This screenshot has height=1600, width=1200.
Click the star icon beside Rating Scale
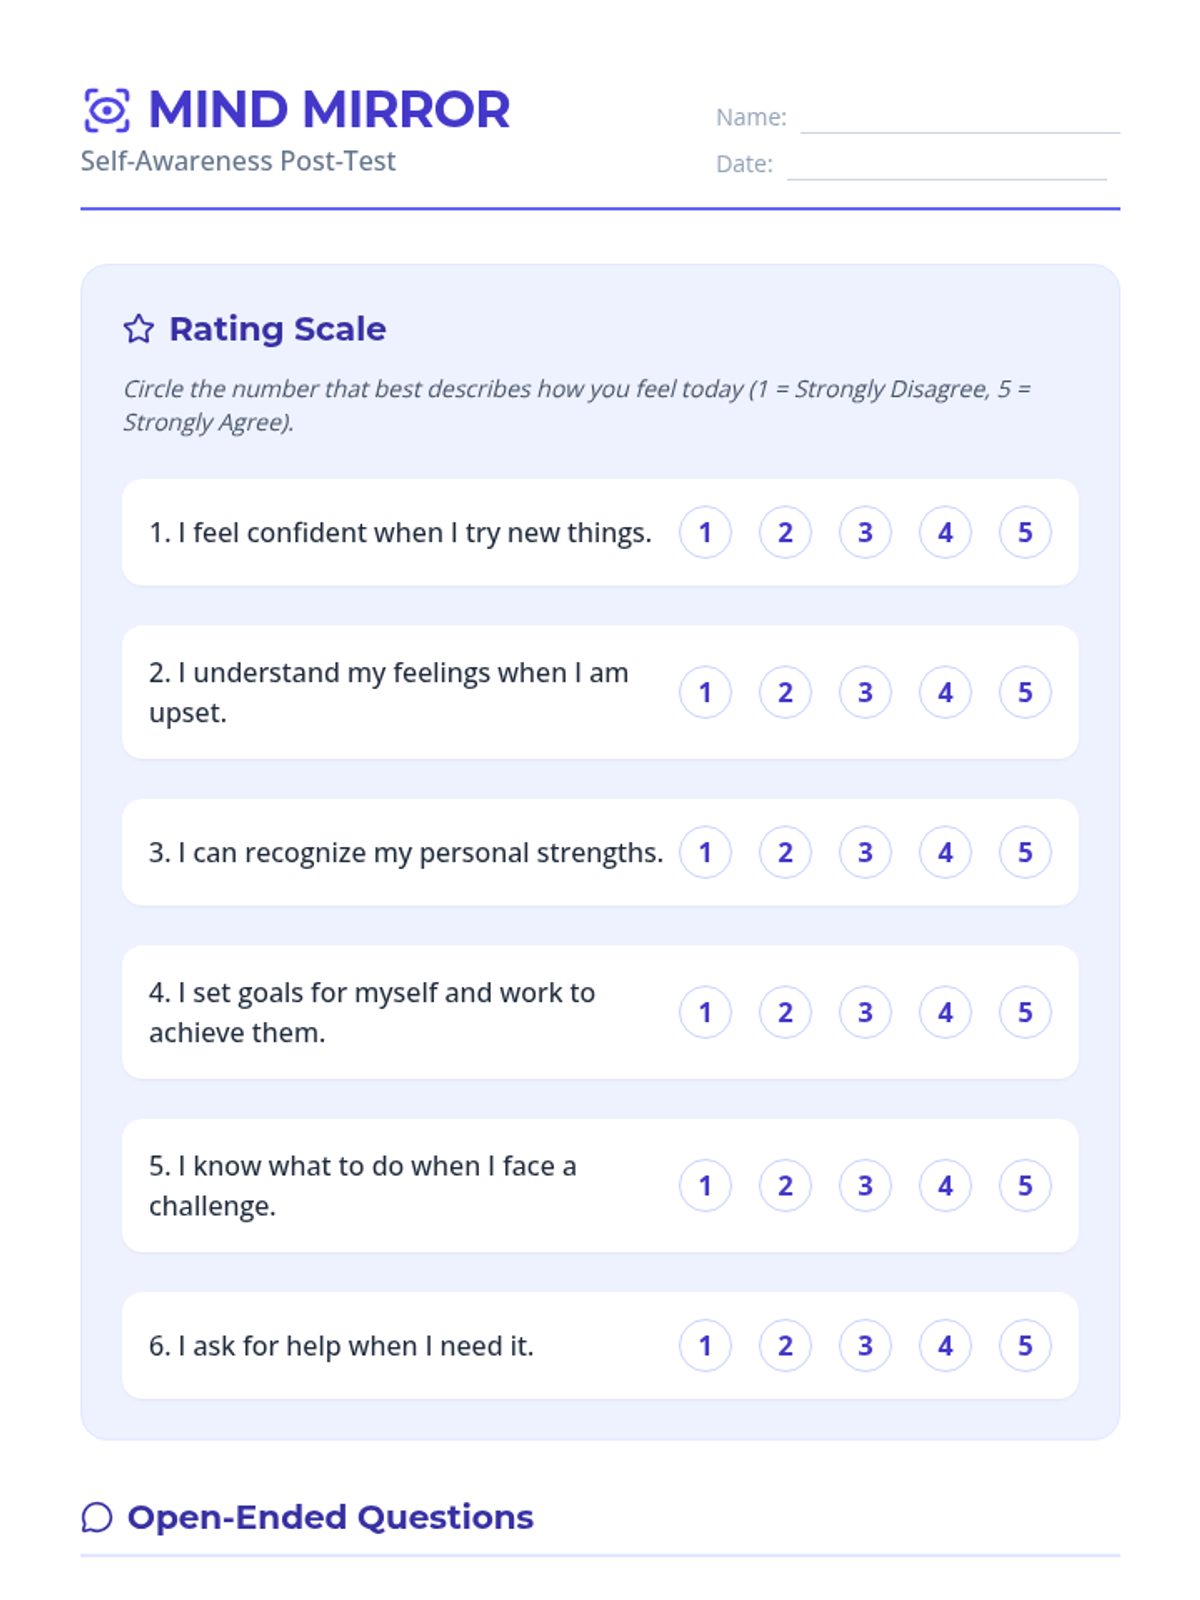[139, 329]
